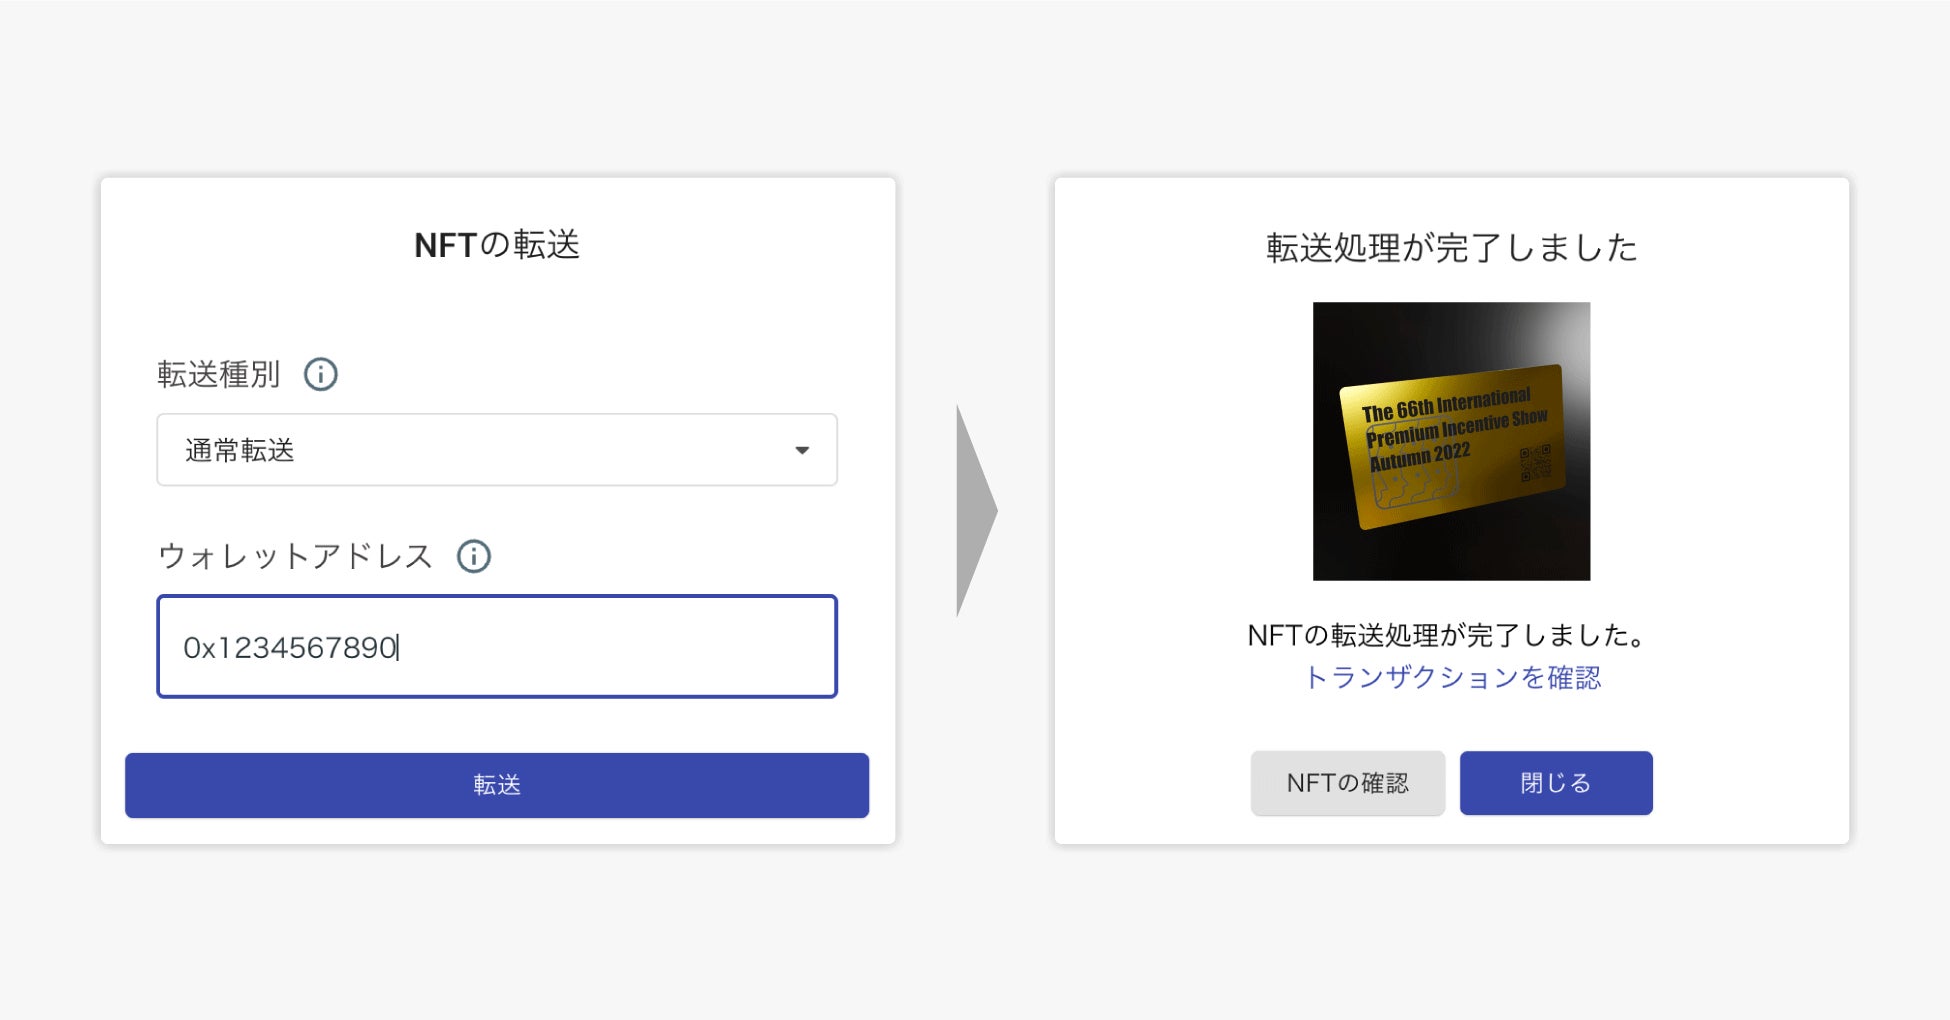Open the 通常転送 transfer type combo box
Screen dimensions: 1950x1020
[496, 450]
